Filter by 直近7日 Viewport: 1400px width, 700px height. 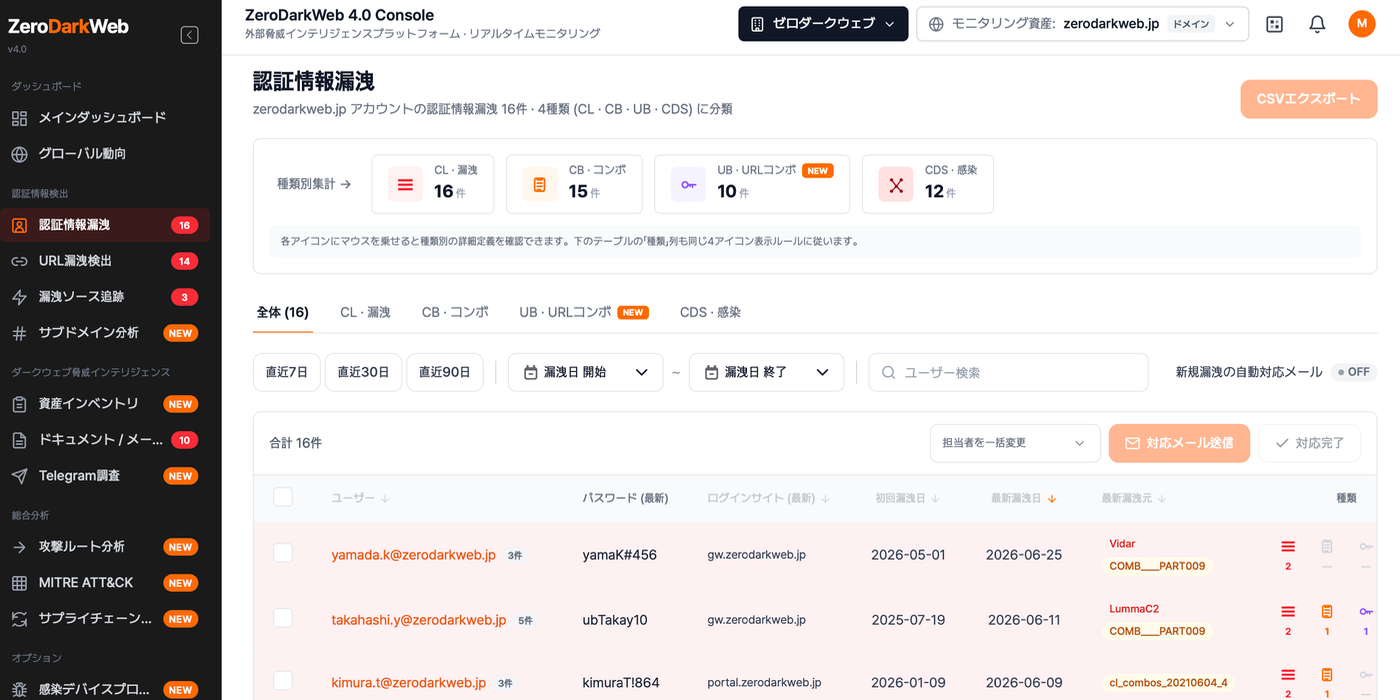point(287,372)
